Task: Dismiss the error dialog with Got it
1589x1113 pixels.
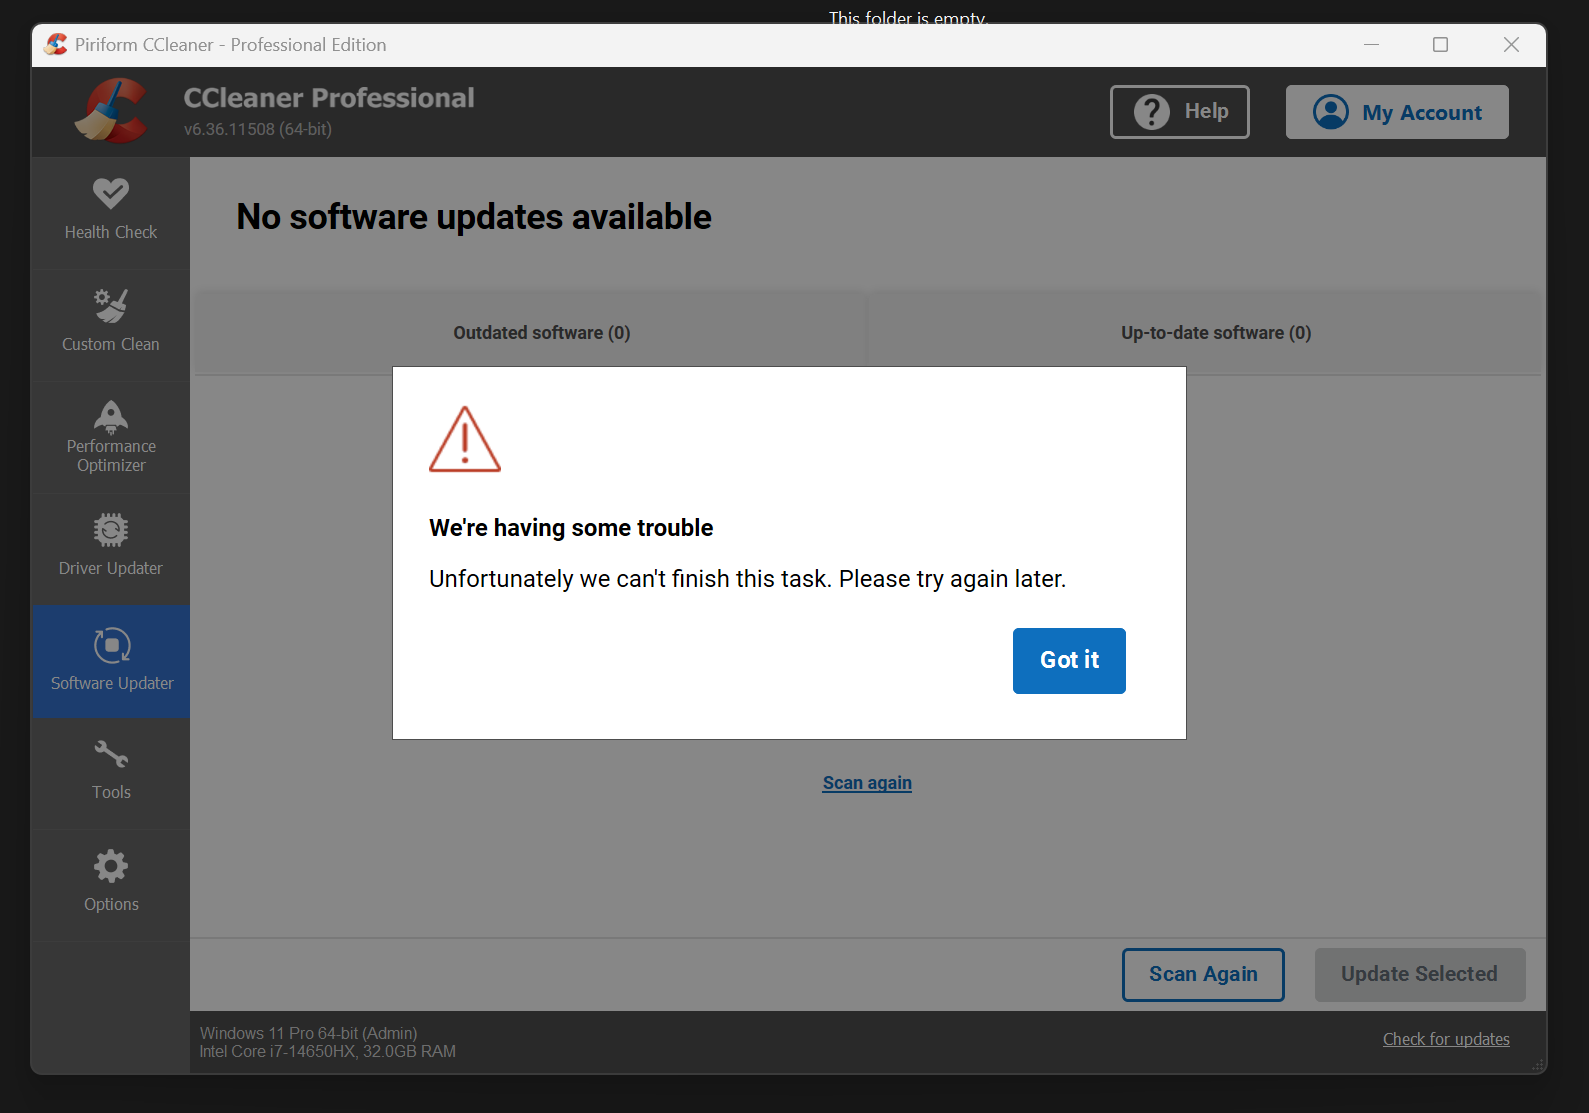Action: (1069, 661)
